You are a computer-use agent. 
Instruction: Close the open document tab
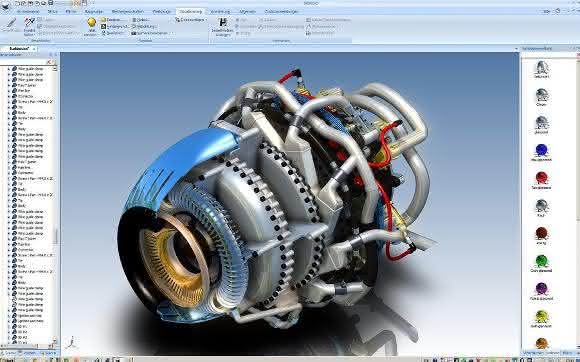coord(34,48)
